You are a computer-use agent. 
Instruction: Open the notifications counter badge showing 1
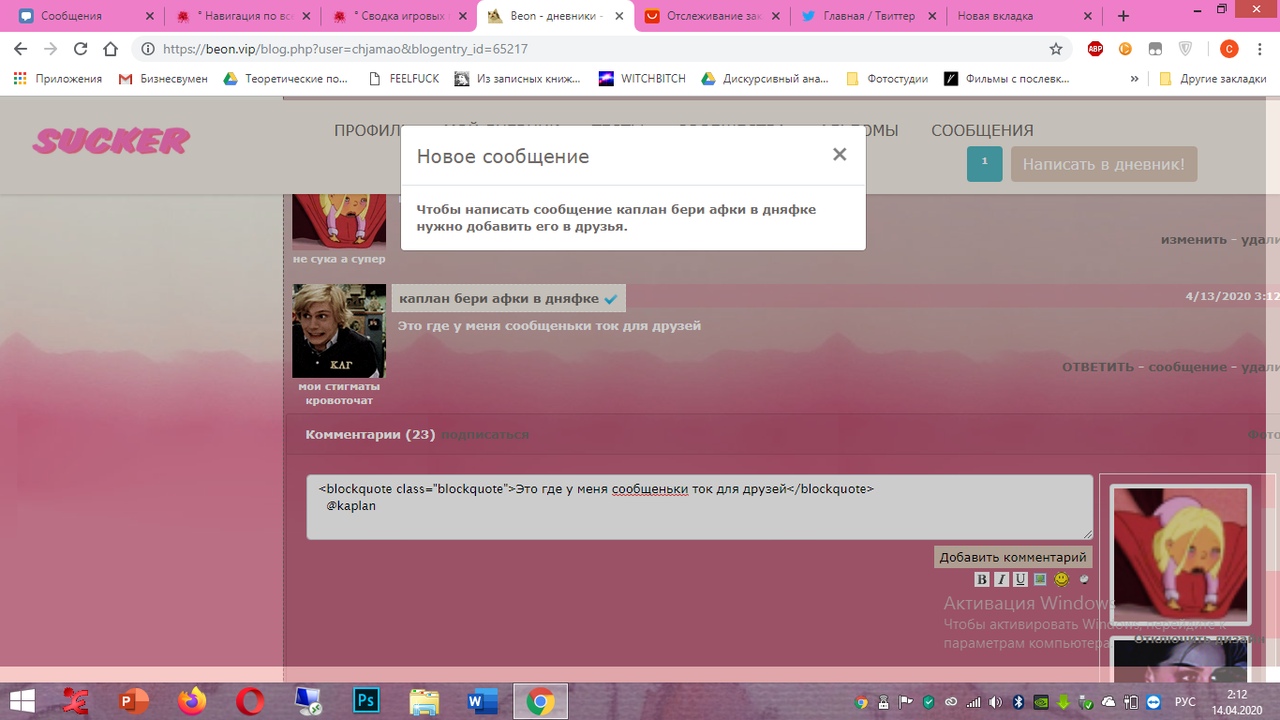point(984,164)
